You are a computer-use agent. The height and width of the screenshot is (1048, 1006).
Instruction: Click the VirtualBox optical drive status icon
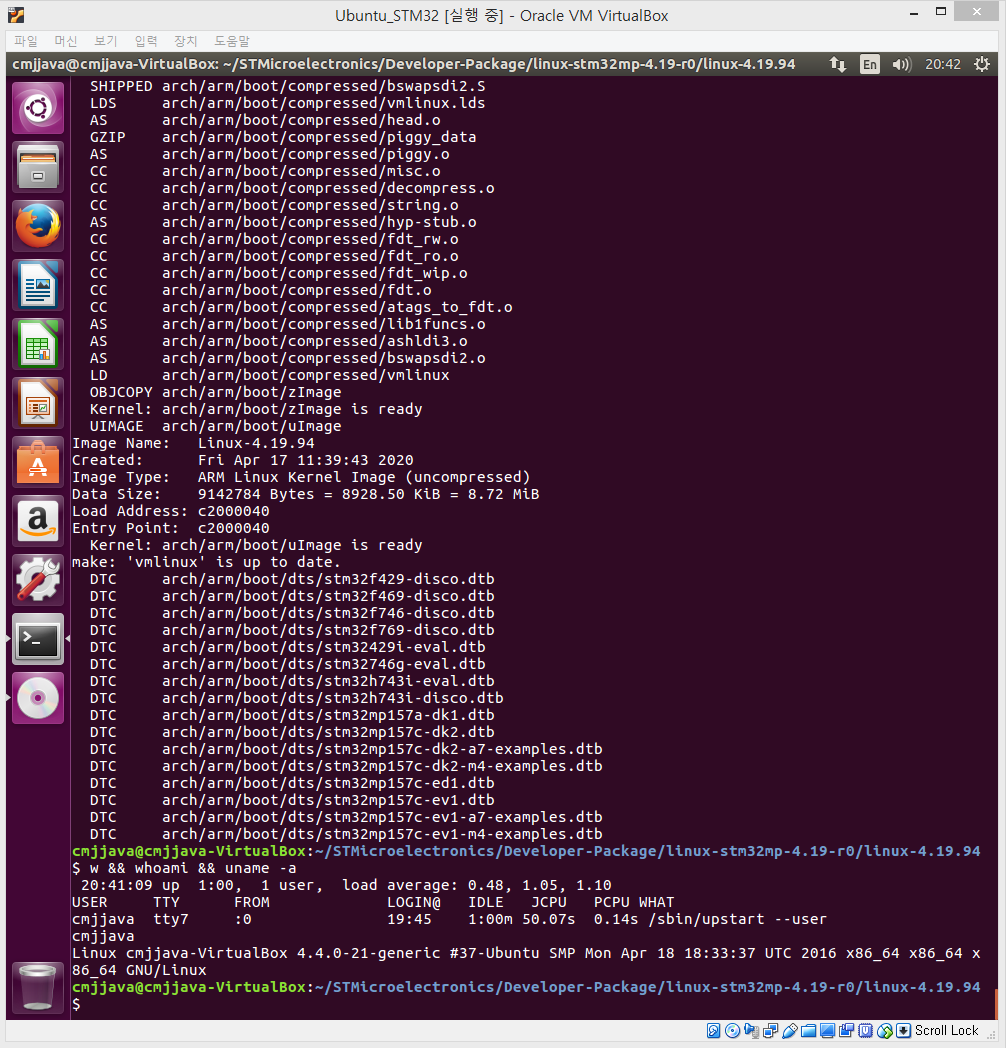[x=733, y=1031]
